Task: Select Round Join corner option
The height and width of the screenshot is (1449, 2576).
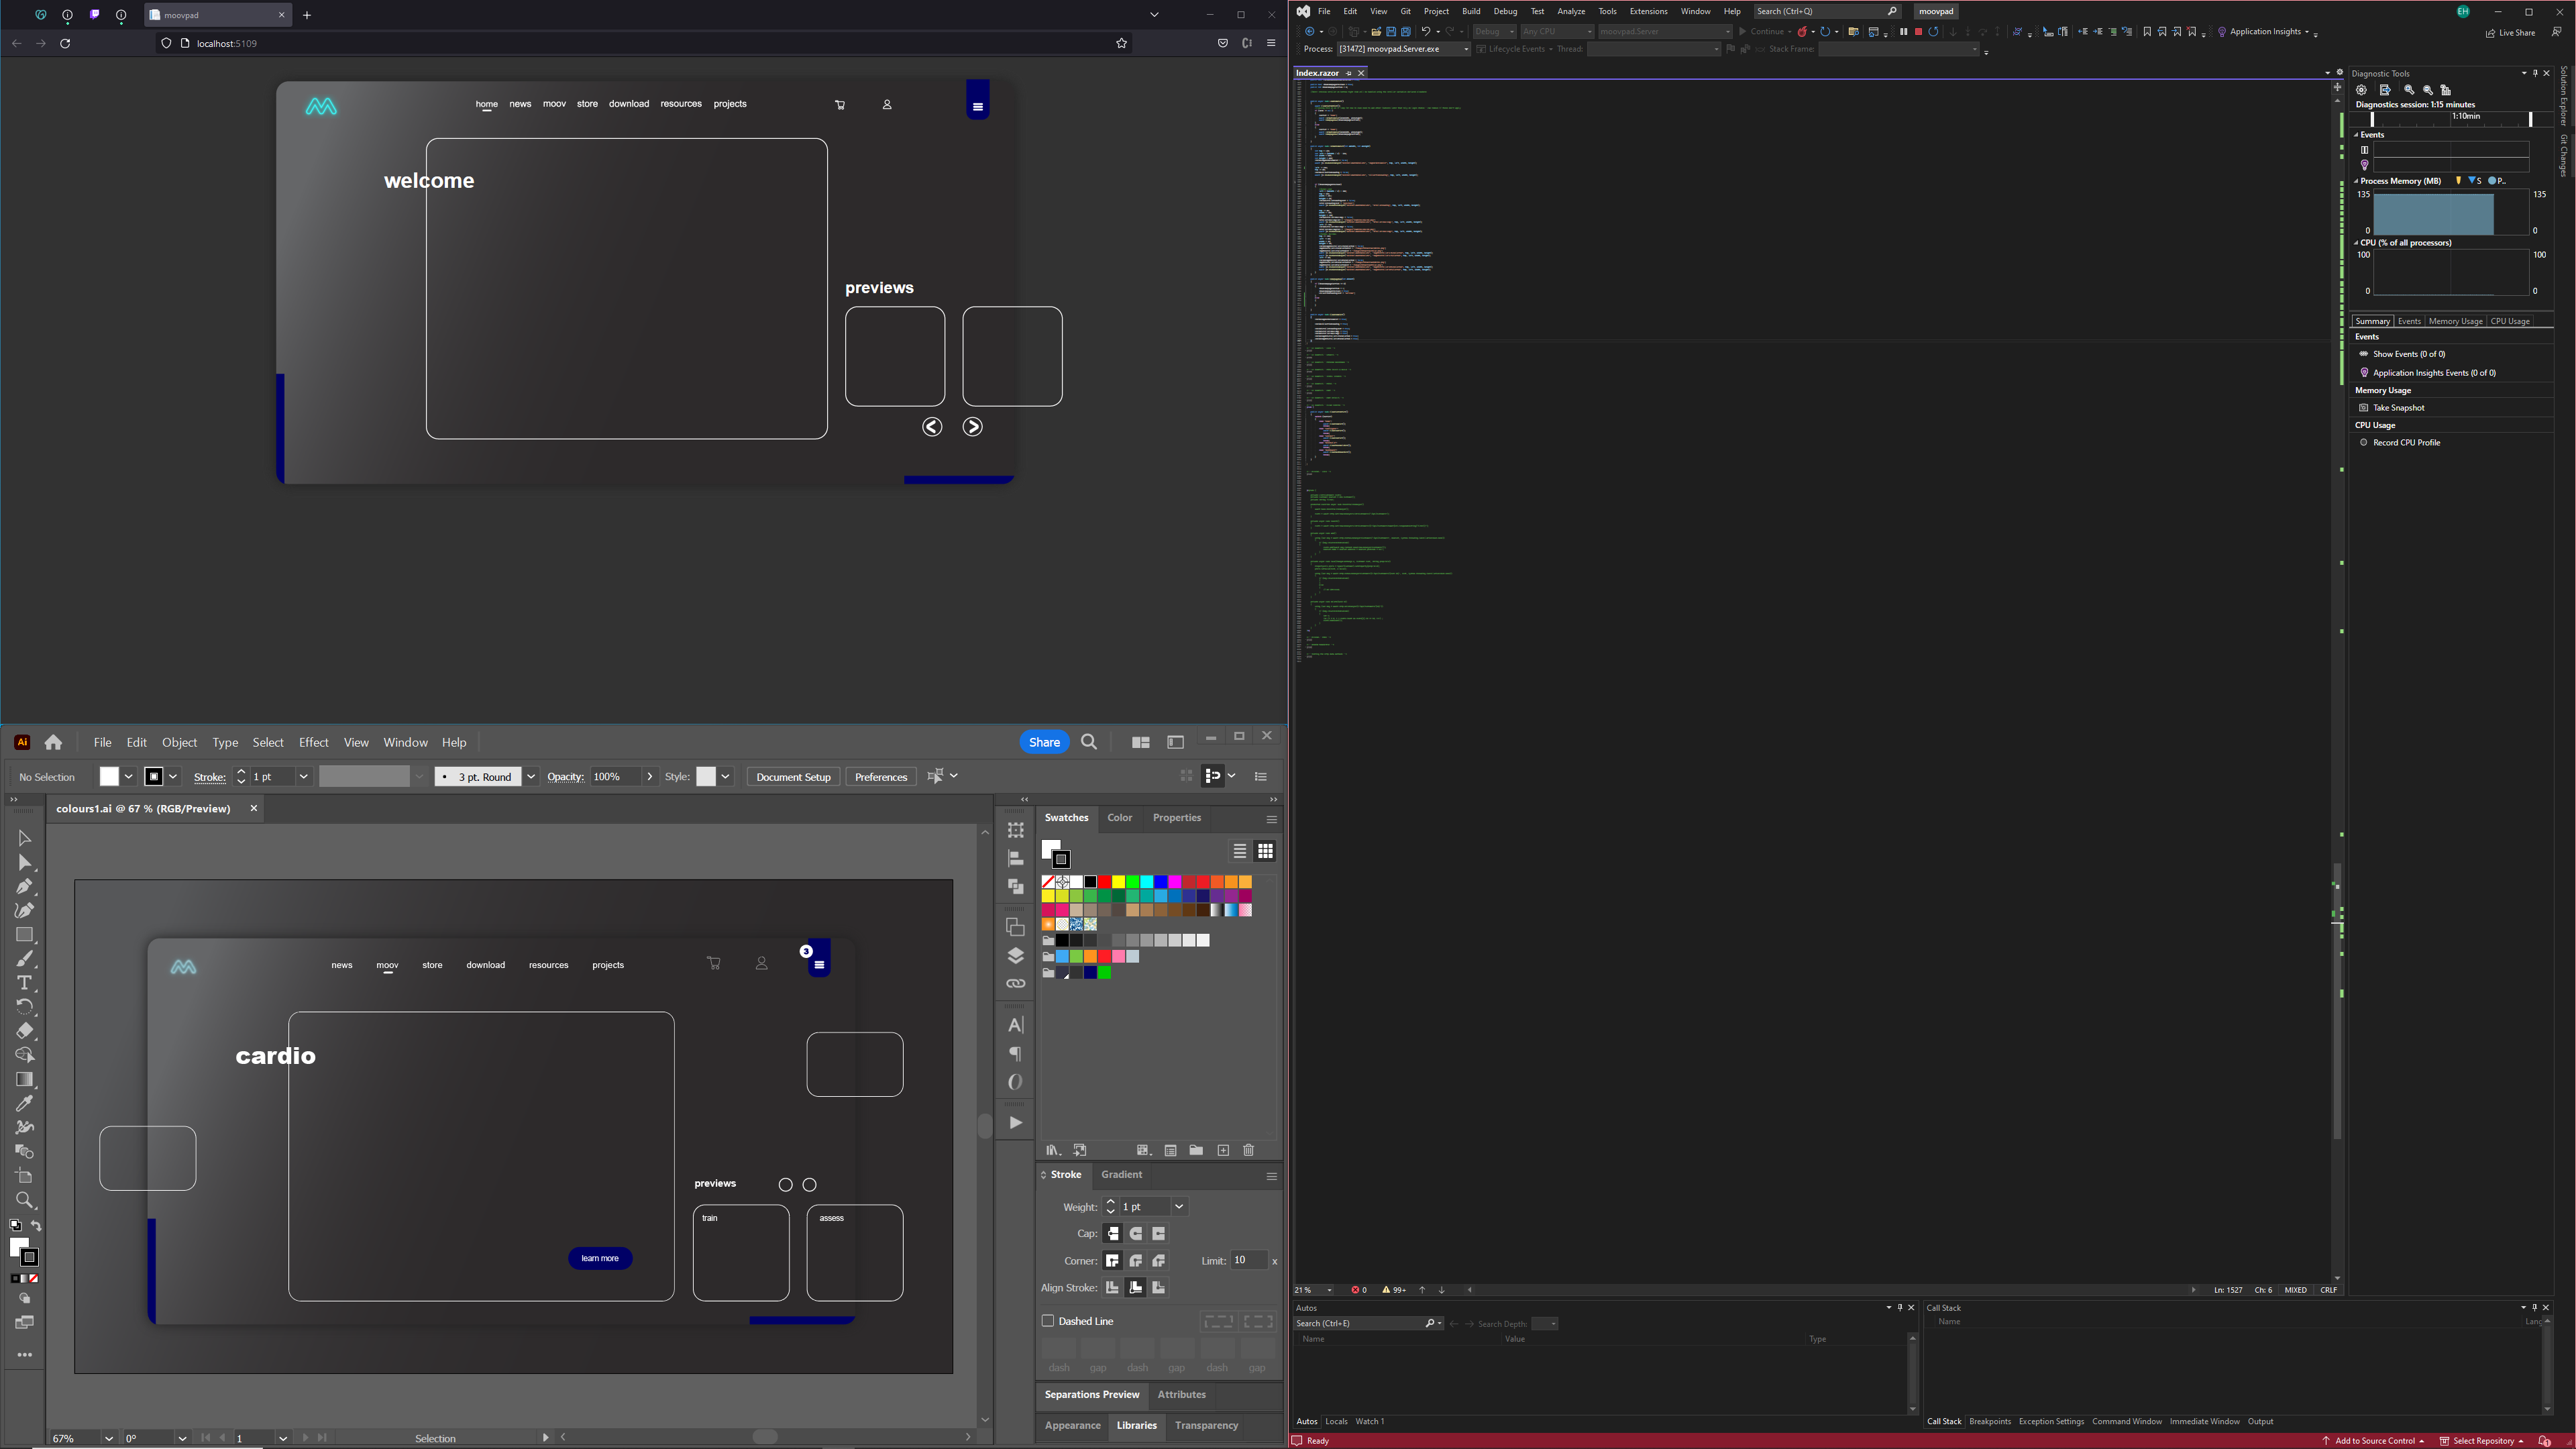Action: (1136, 1261)
